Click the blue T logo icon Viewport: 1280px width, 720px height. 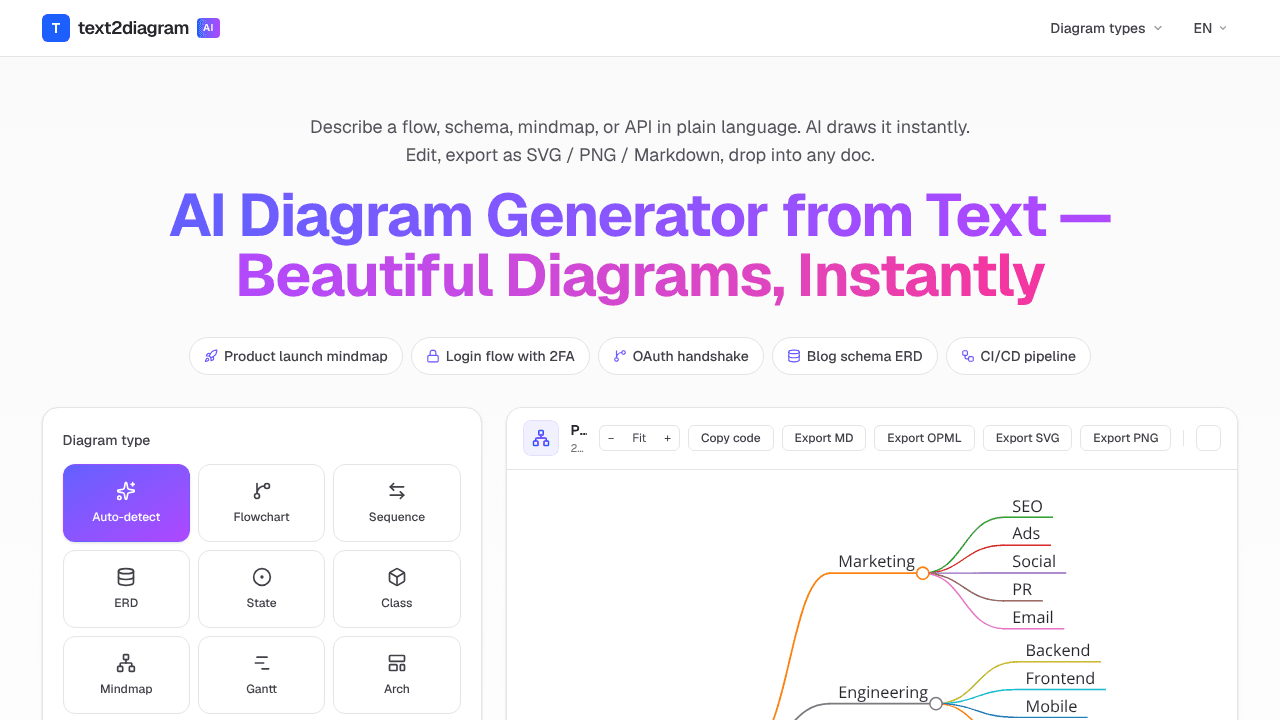[56, 28]
